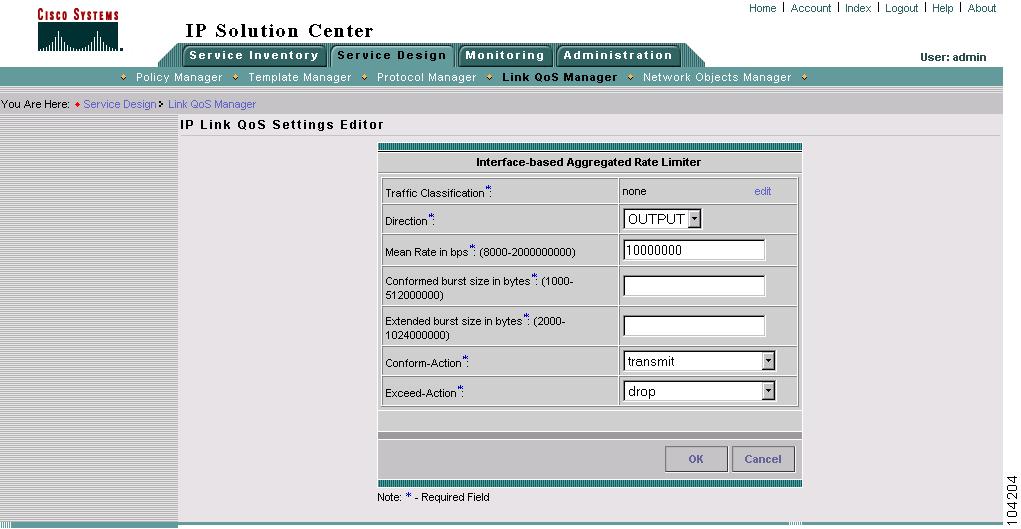Screen dimensions: 1021x529
Task: Open the Administration tab
Action: click(x=617, y=55)
